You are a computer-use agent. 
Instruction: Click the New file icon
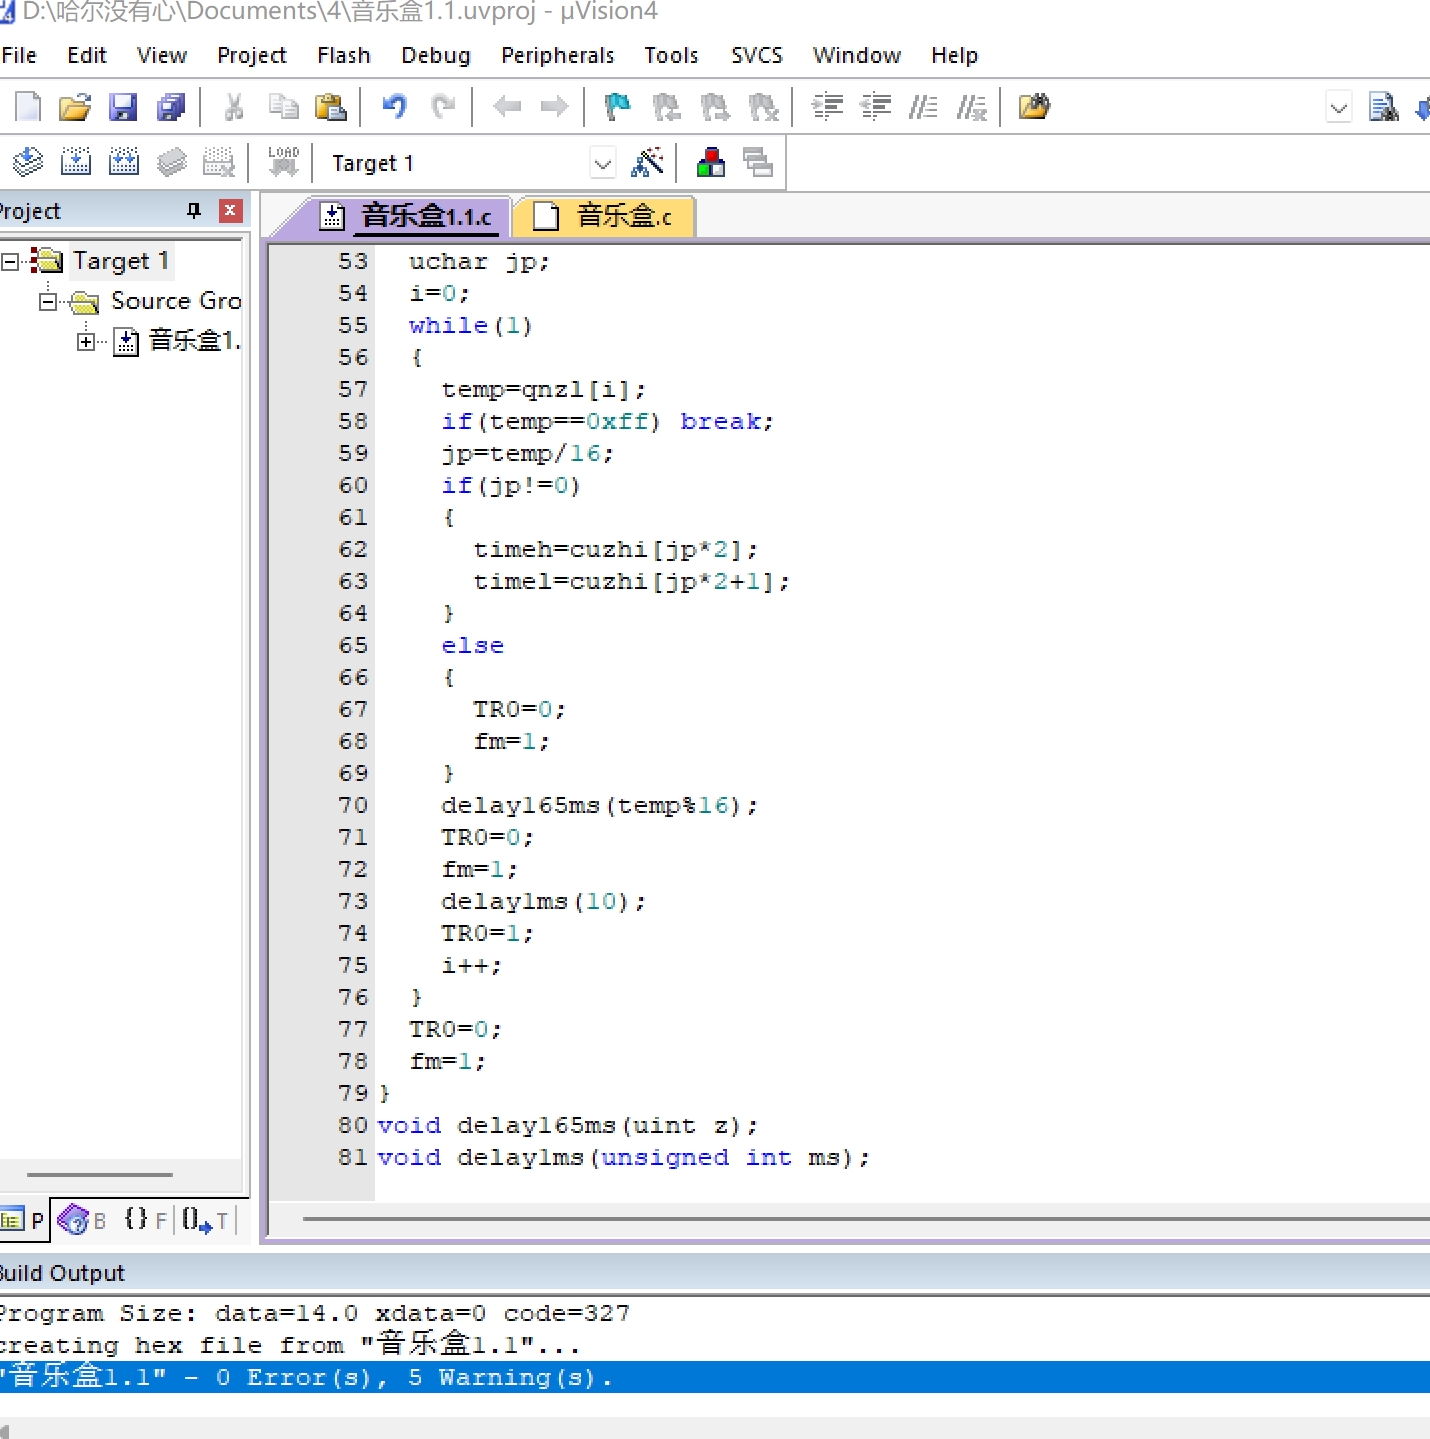point(28,106)
